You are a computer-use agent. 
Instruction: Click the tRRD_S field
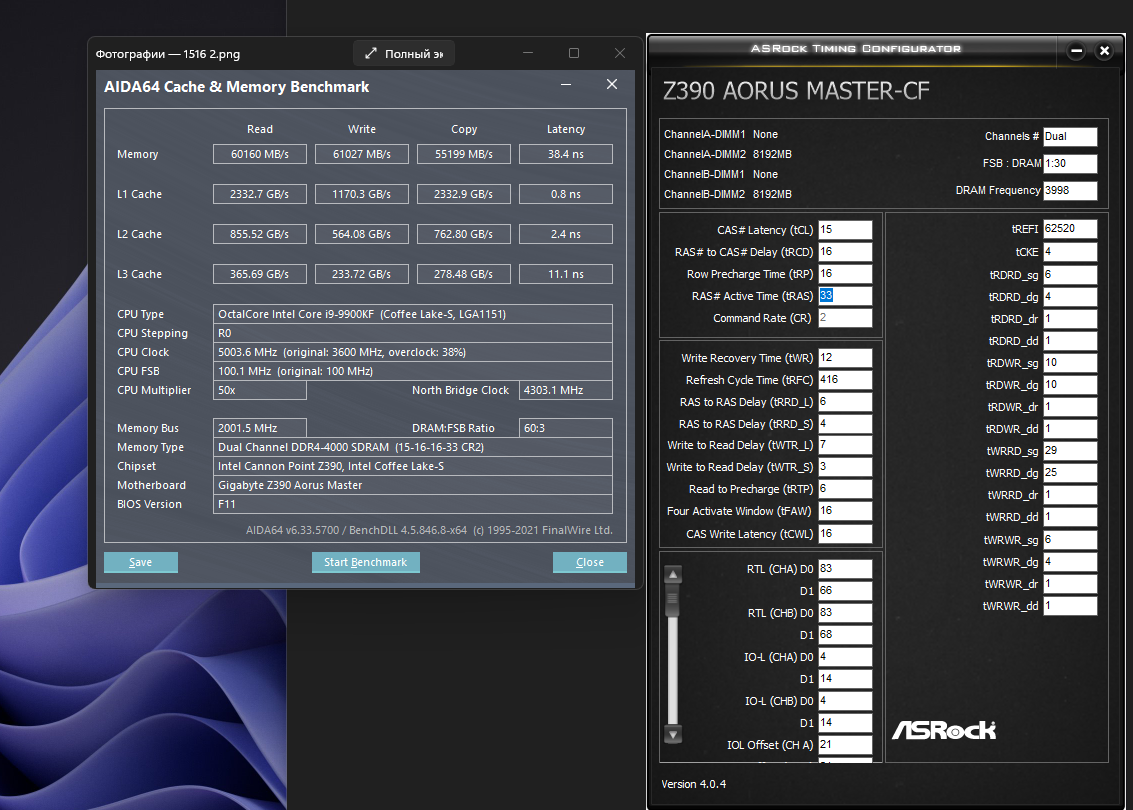pos(845,423)
